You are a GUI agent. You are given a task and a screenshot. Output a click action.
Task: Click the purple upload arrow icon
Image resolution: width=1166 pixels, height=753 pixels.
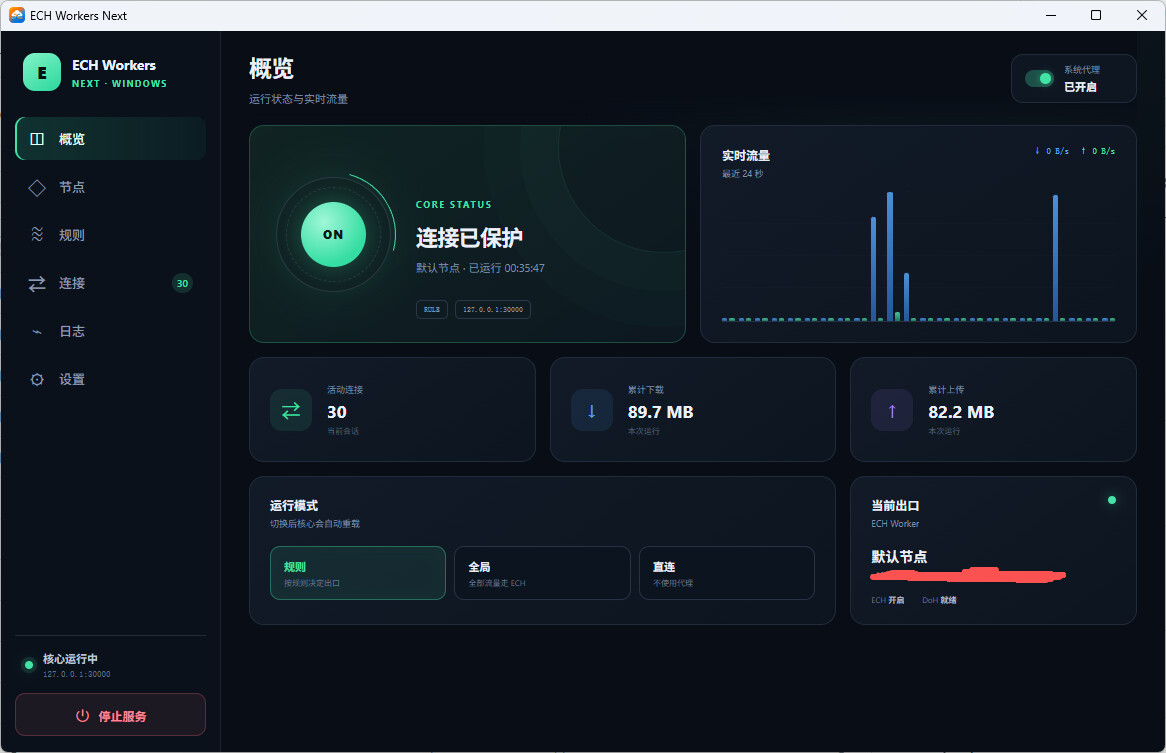point(892,410)
